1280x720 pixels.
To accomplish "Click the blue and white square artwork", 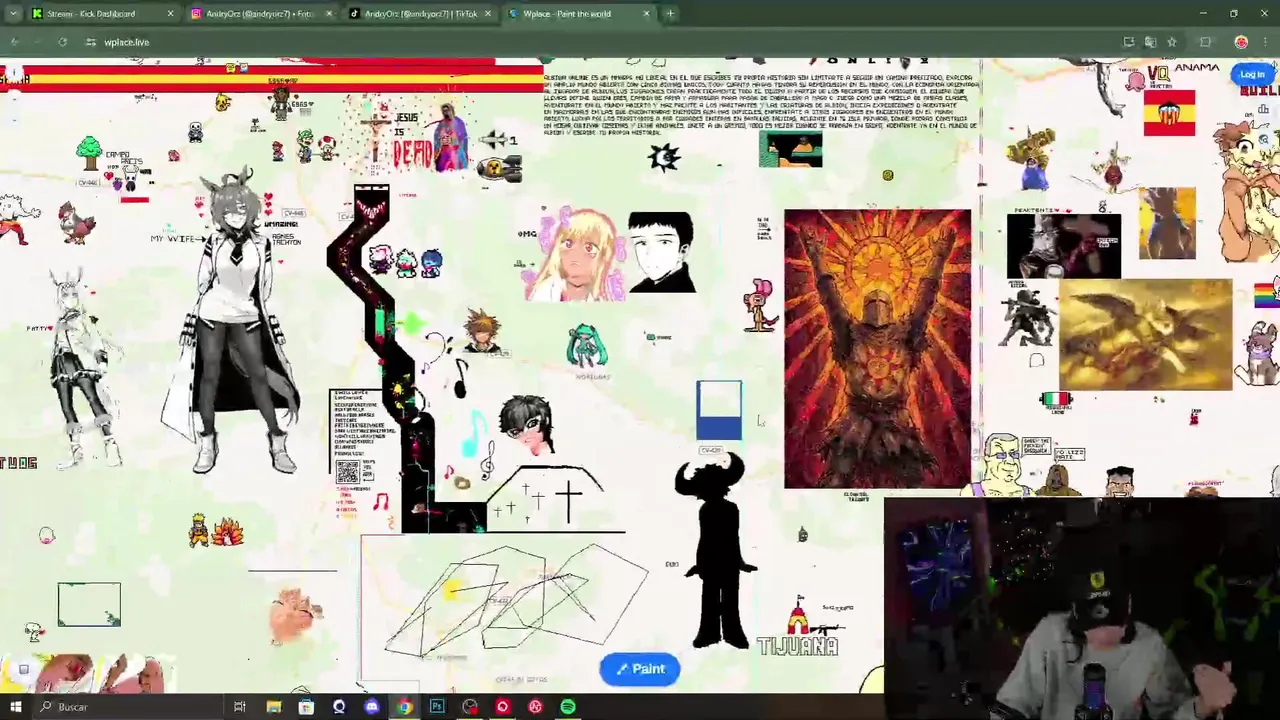I will 719,410.
